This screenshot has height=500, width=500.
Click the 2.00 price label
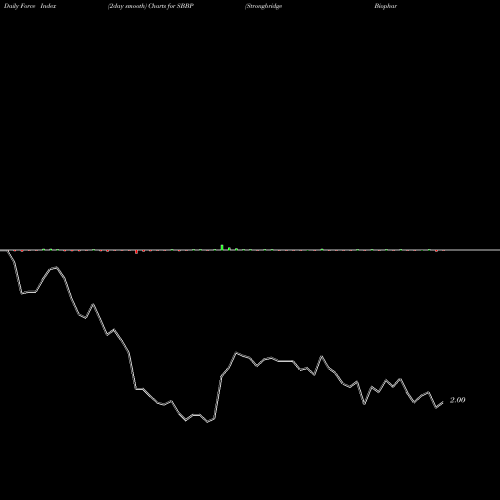[x=457, y=400]
